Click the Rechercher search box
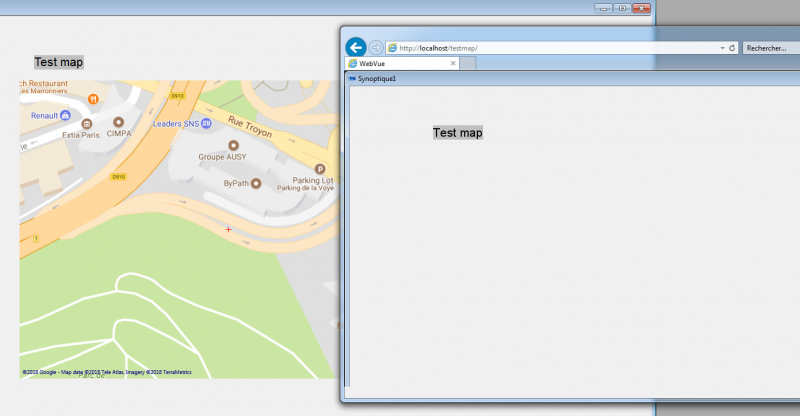The width and height of the screenshot is (800, 416). (771, 48)
